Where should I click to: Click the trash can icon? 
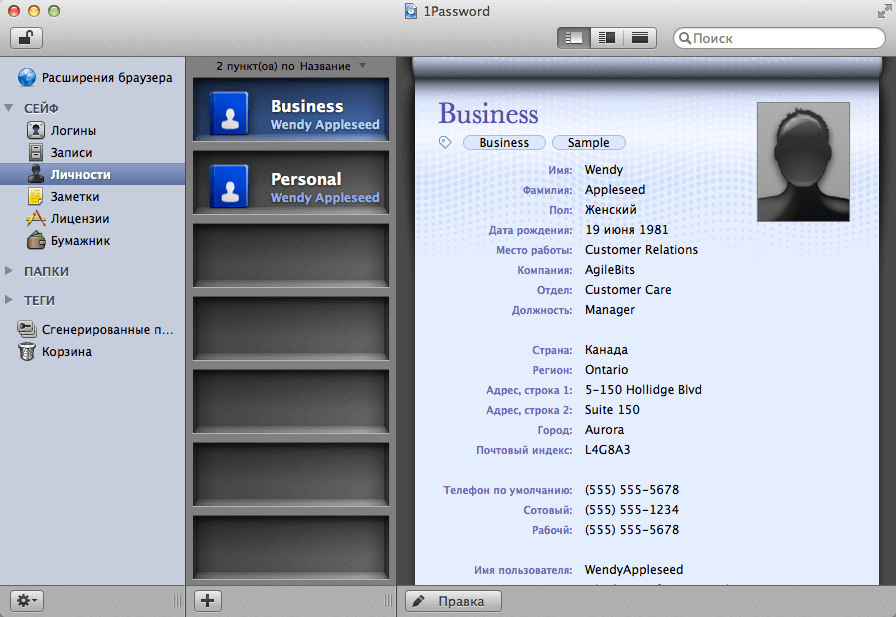click(26, 351)
